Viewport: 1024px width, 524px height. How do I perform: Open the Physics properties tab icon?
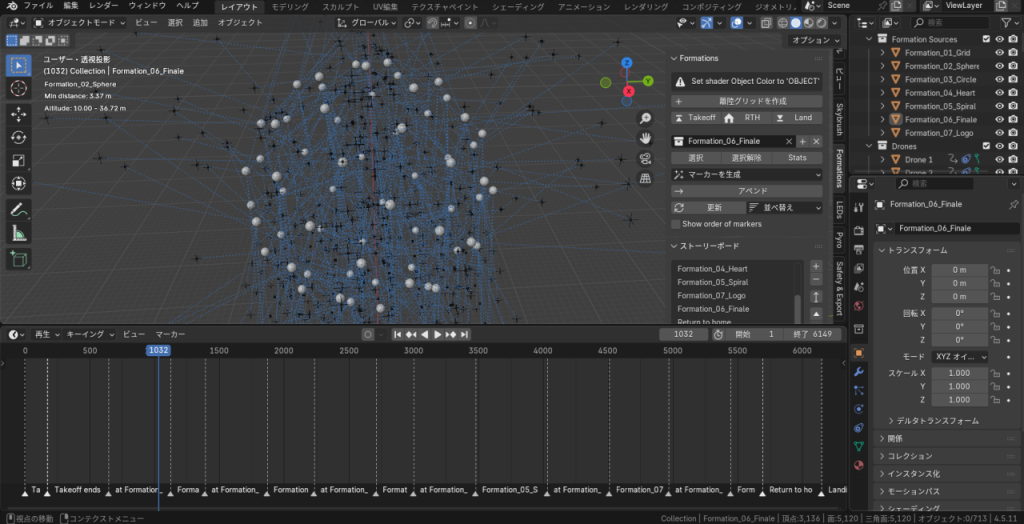859,409
